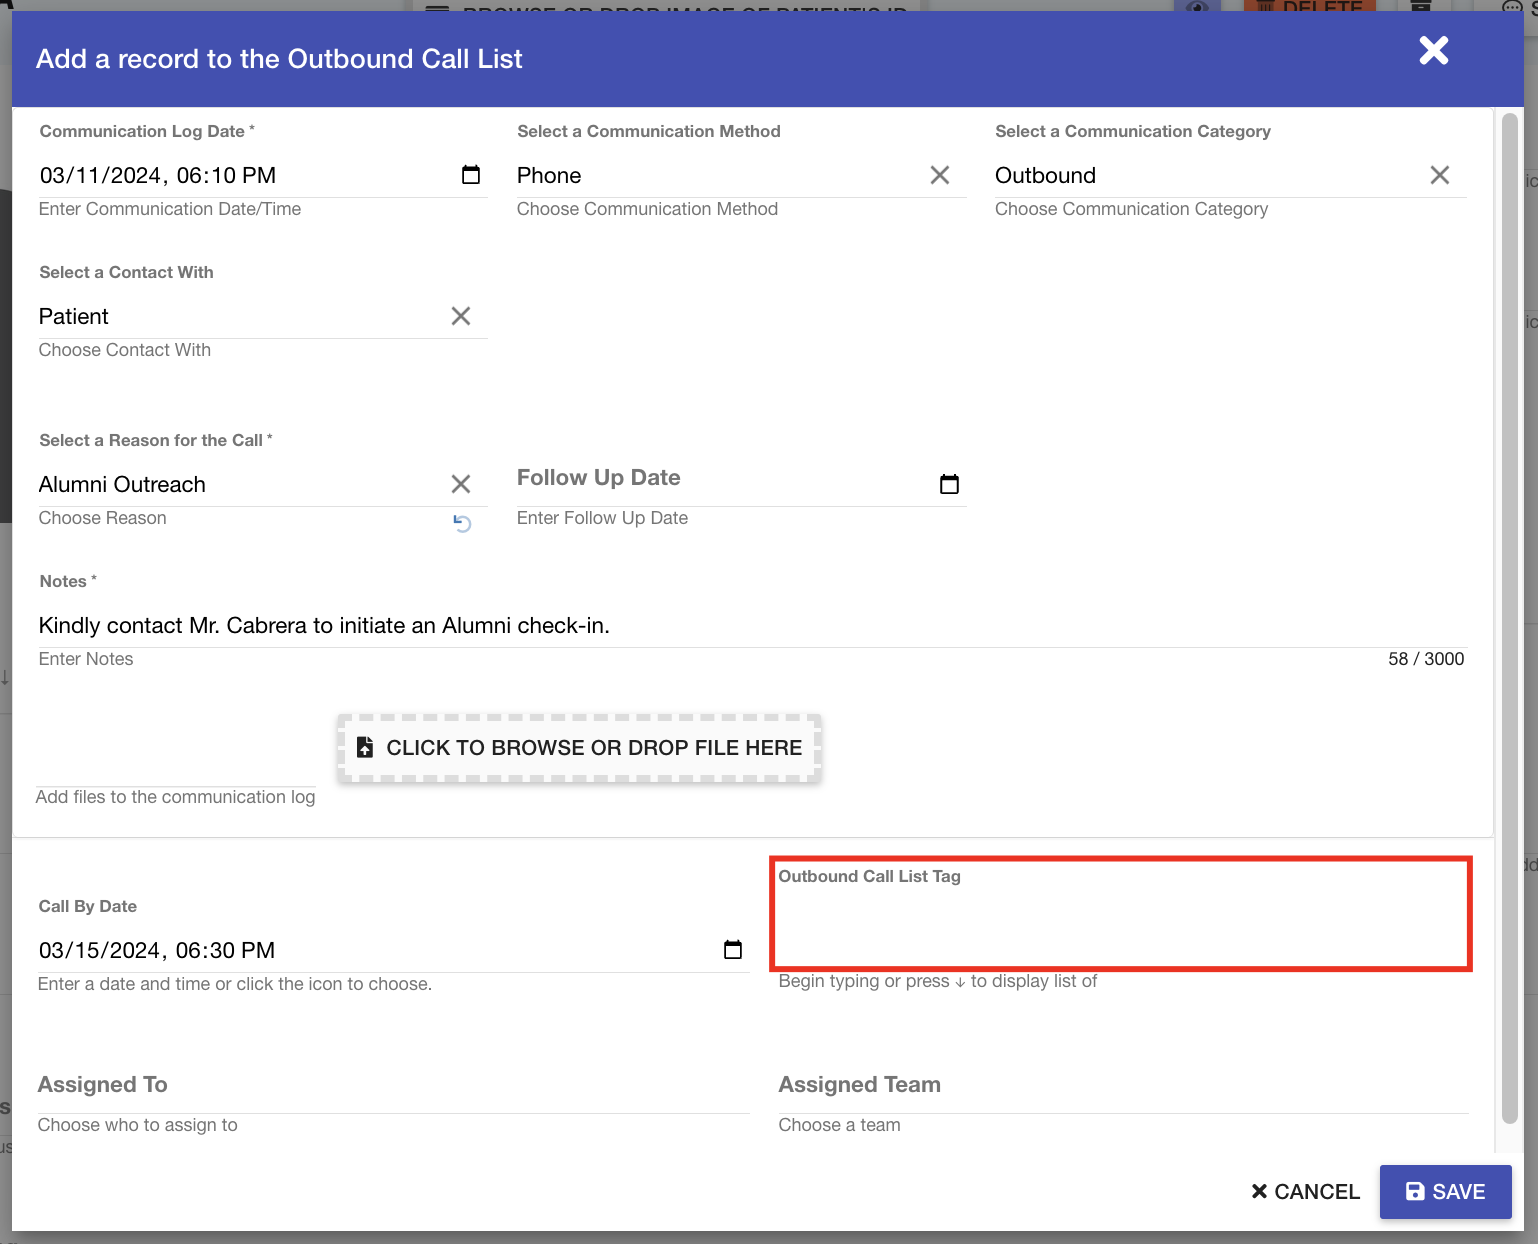The height and width of the screenshot is (1244, 1538).
Task: Clear the Phone communication method
Action: [939, 175]
